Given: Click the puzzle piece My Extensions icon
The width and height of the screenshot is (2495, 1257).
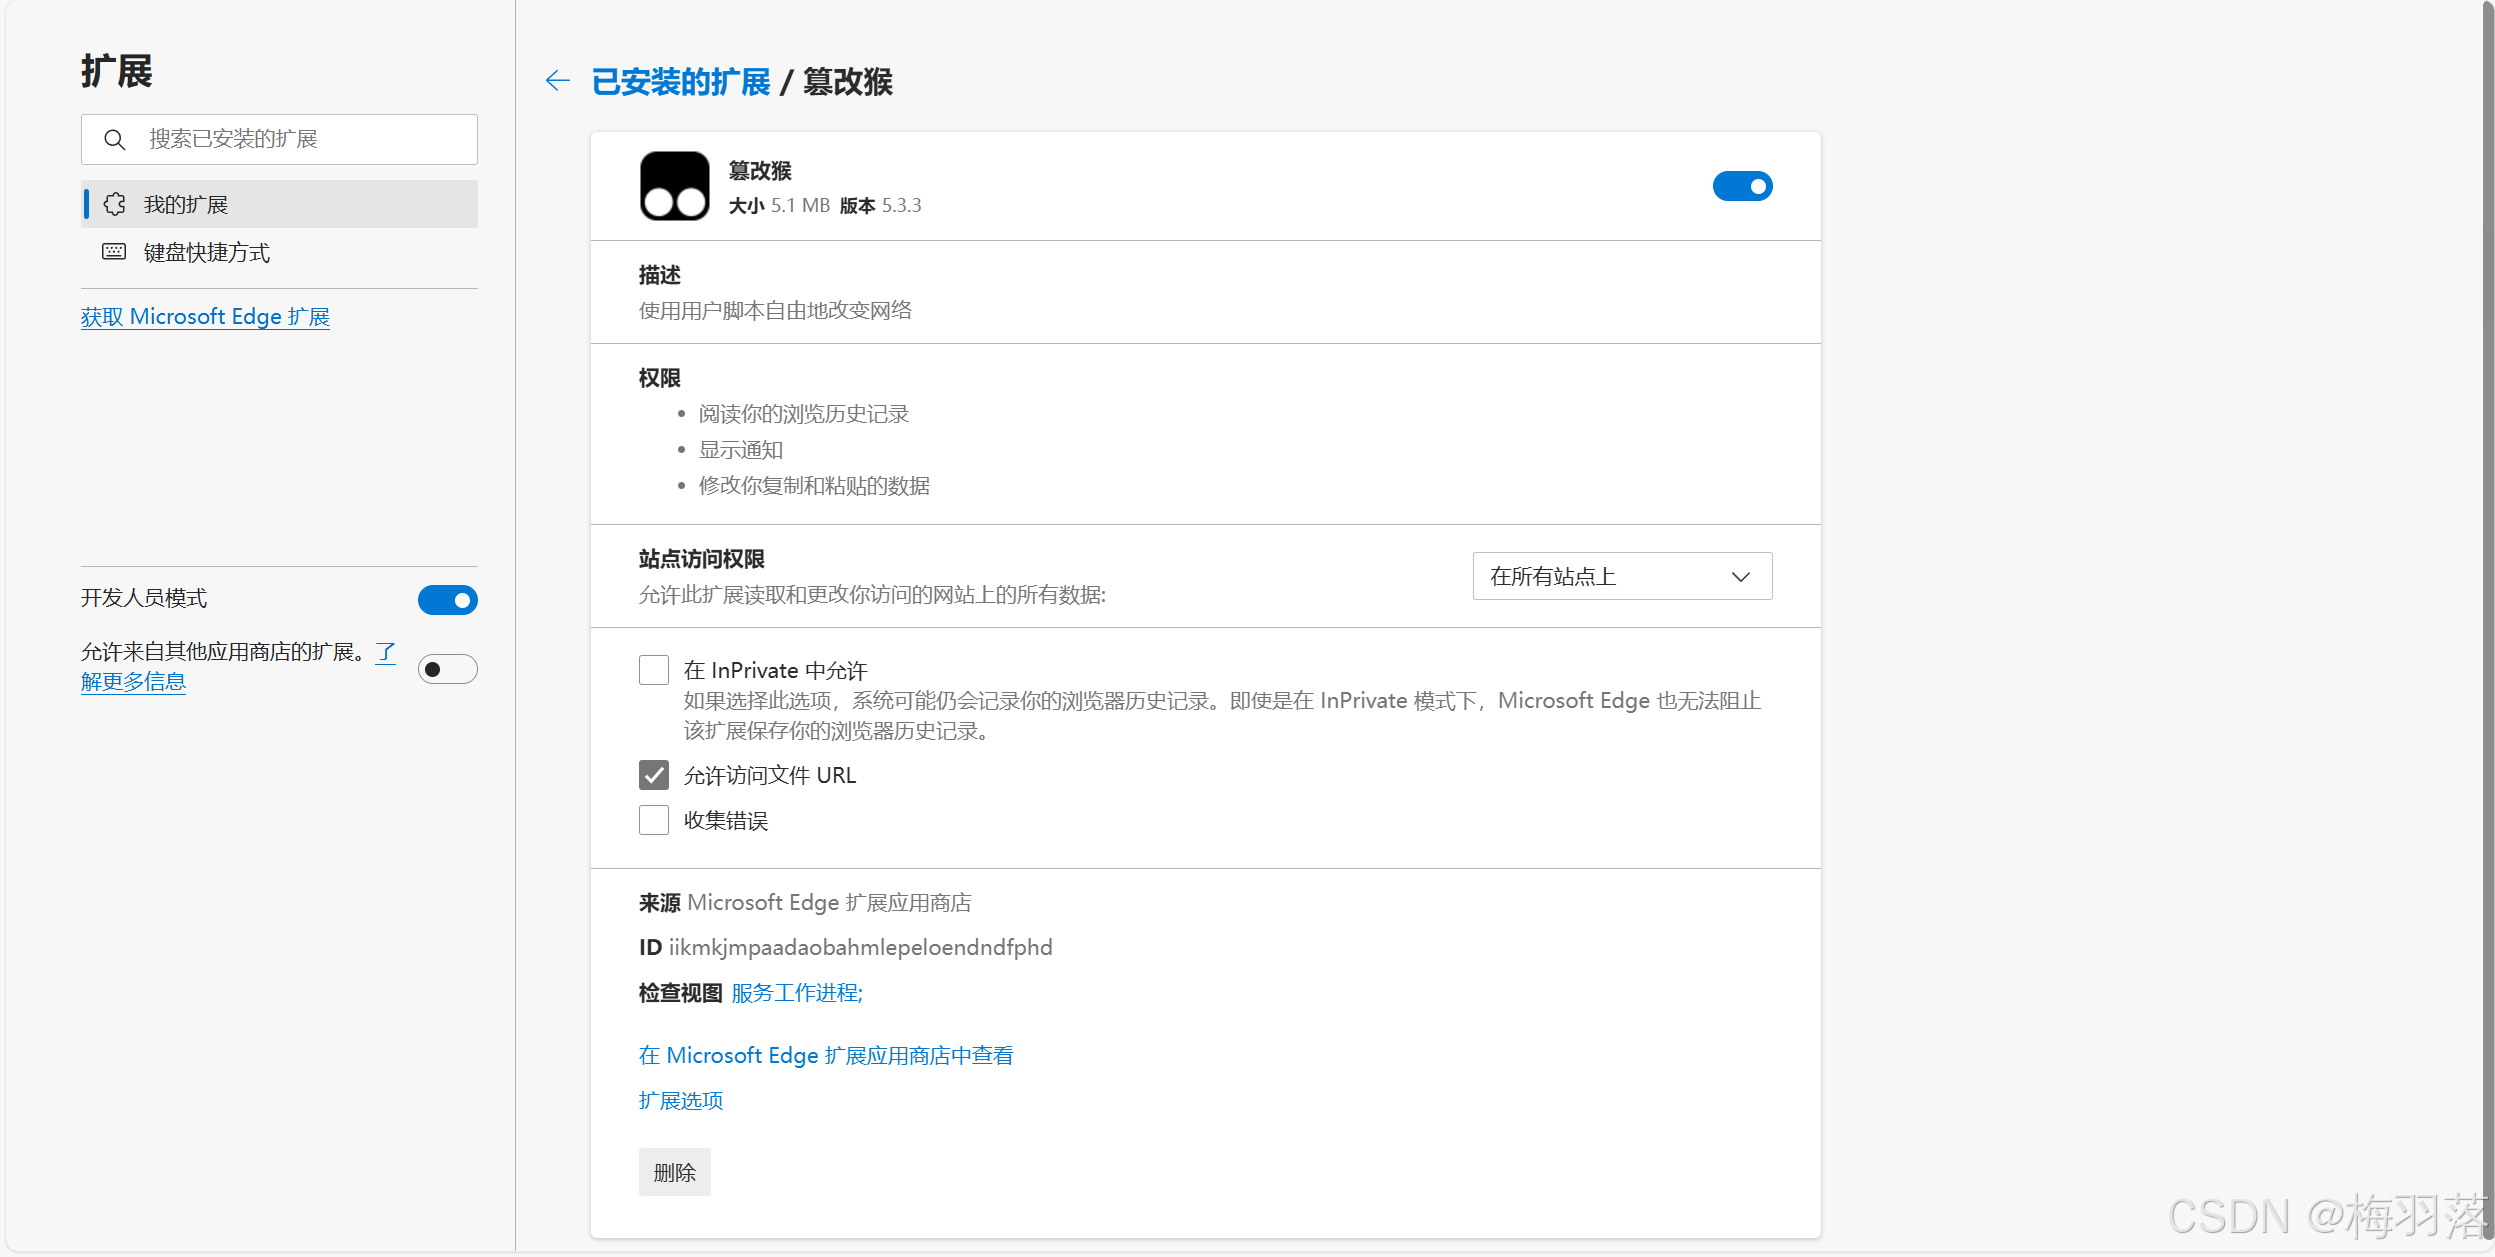Looking at the screenshot, I should pyautogui.click(x=115, y=204).
